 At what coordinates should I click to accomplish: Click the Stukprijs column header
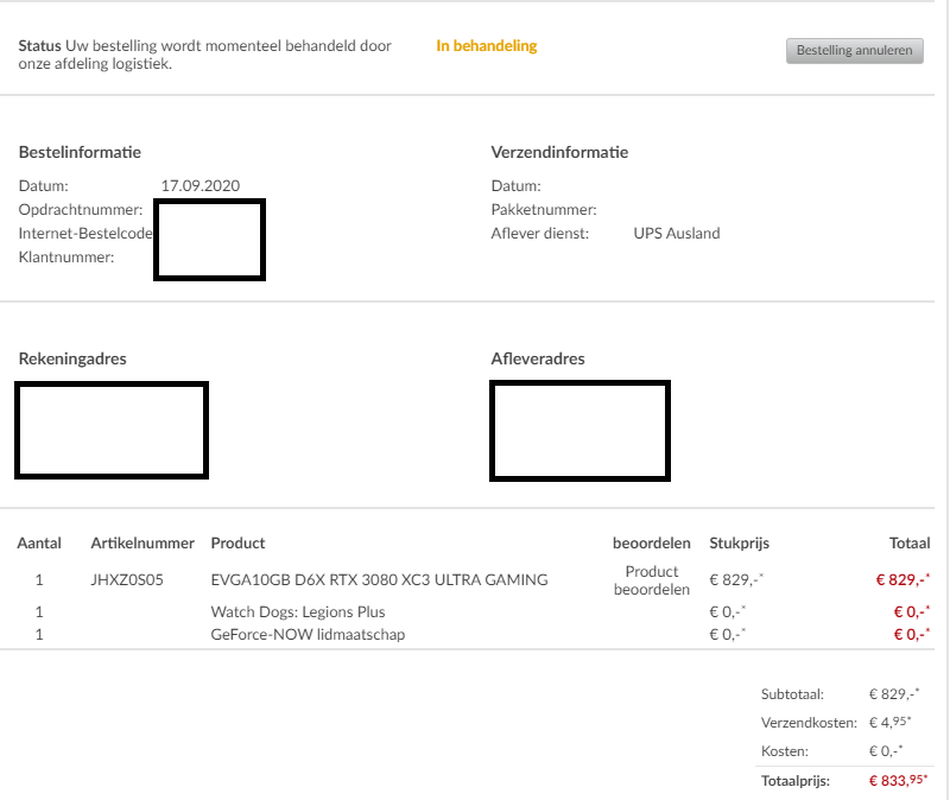pos(739,543)
